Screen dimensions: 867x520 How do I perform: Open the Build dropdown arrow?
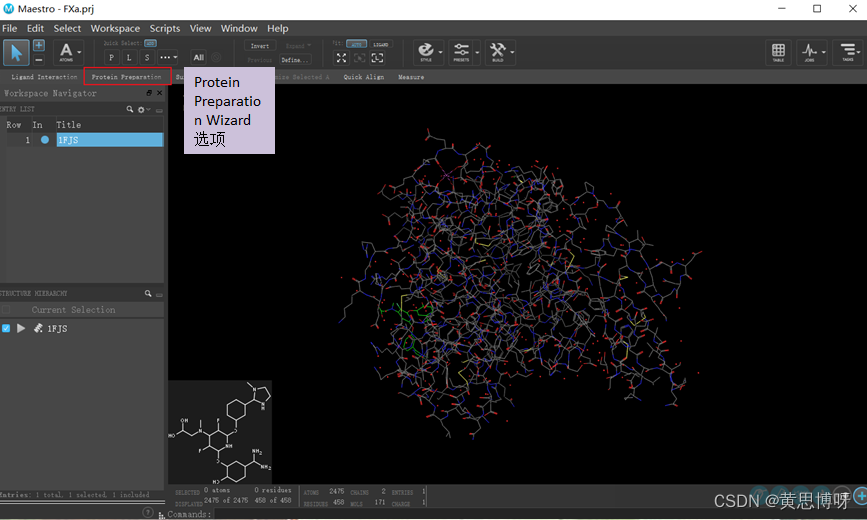click(513, 53)
